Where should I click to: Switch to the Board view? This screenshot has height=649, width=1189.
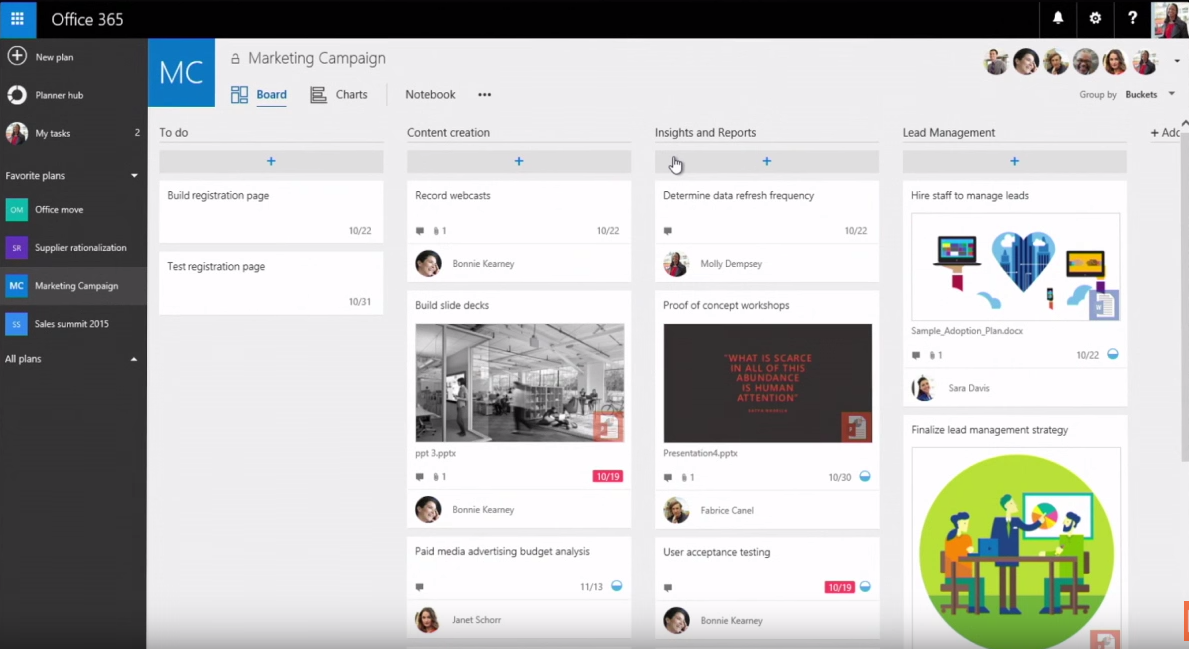259,95
